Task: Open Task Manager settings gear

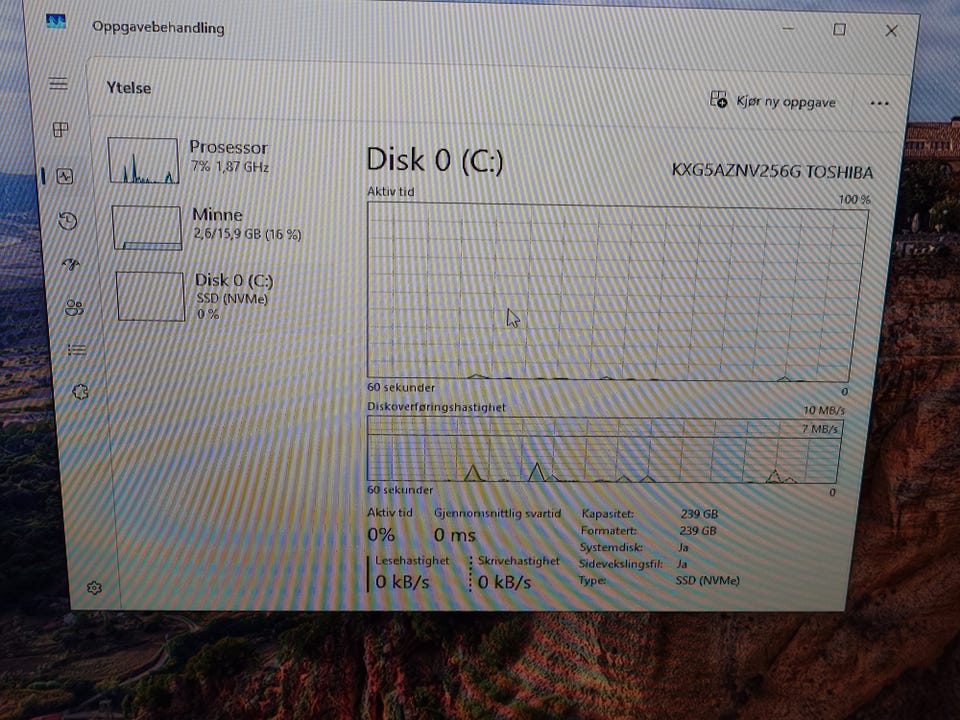Action: coord(94,588)
